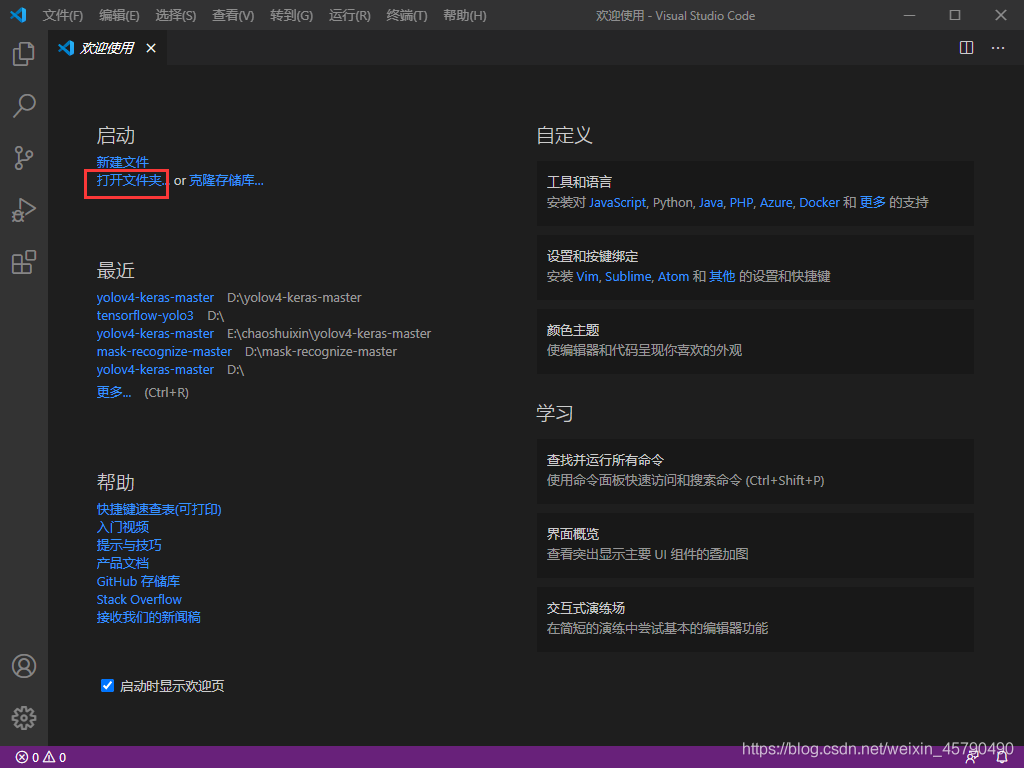The width and height of the screenshot is (1024, 768).
Task: Open the 查看(V) menu
Action: (x=233, y=16)
